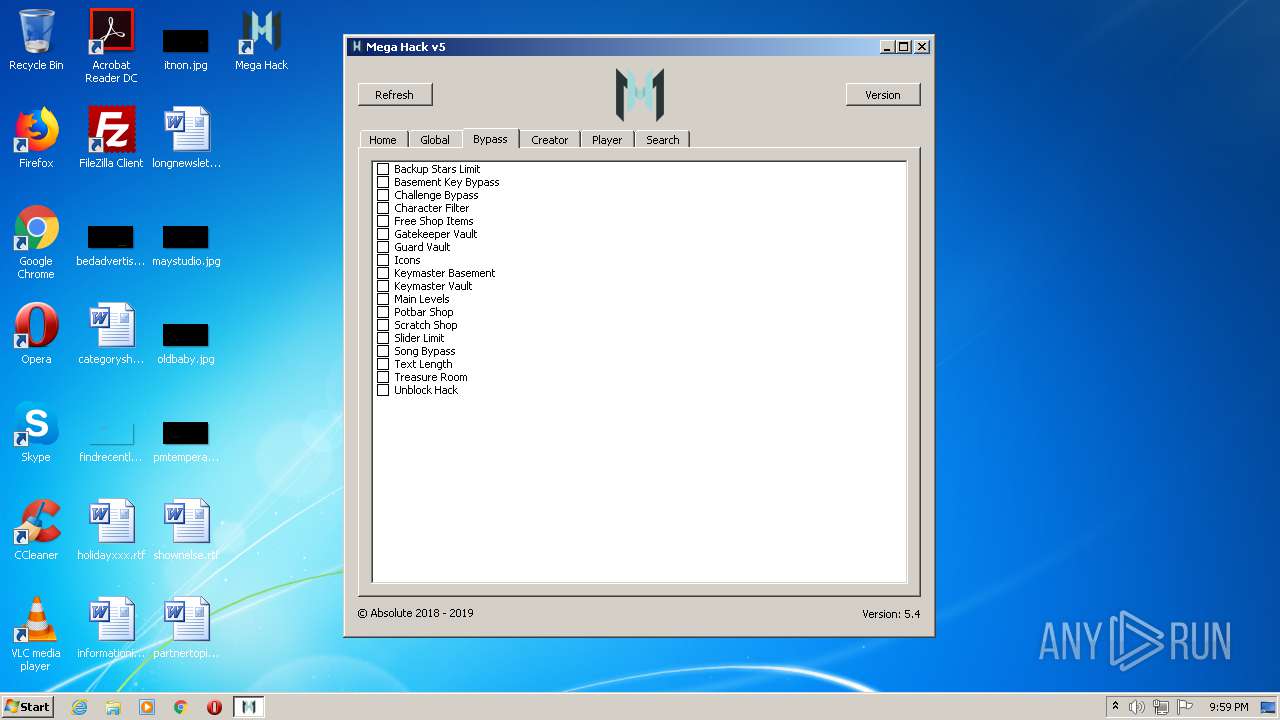Enable the Main Levels checkbox
The image size is (1280, 720).
382,299
